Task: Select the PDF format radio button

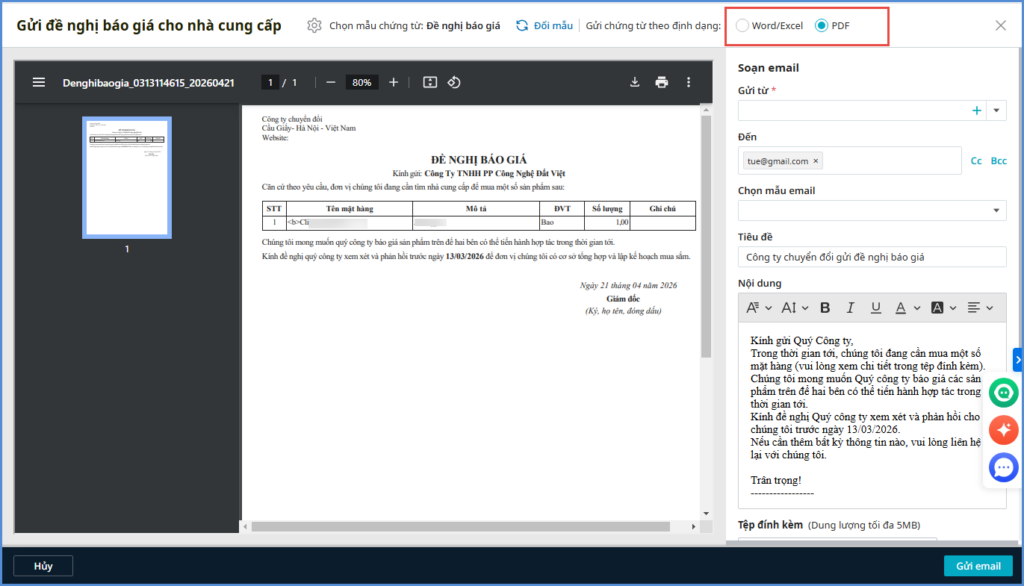Action: click(x=822, y=25)
